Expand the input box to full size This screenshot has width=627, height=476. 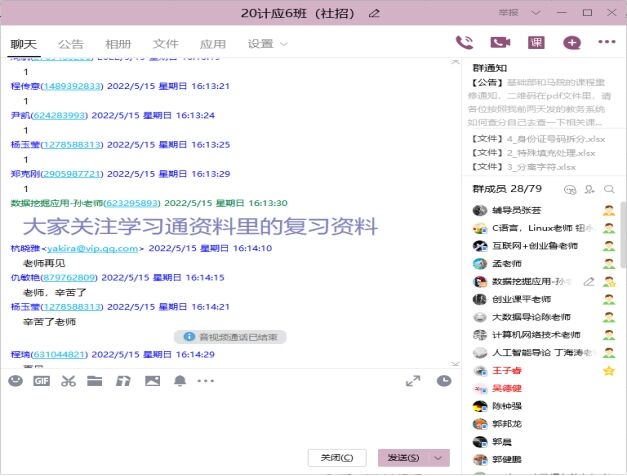point(412,381)
